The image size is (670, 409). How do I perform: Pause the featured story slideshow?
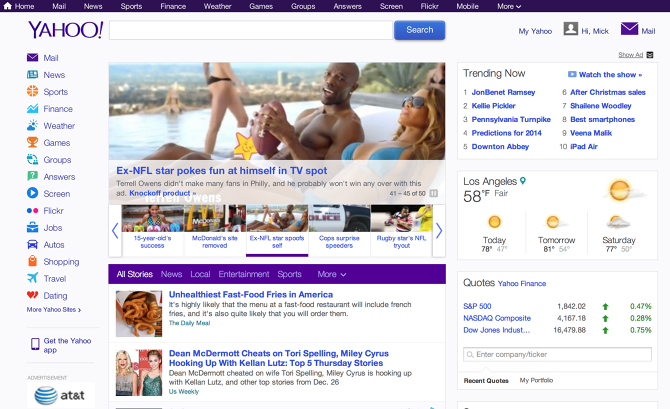point(433,193)
